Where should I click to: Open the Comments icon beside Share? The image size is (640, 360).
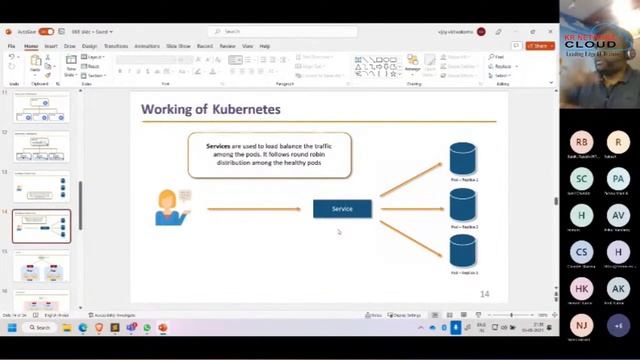pos(516,46)
